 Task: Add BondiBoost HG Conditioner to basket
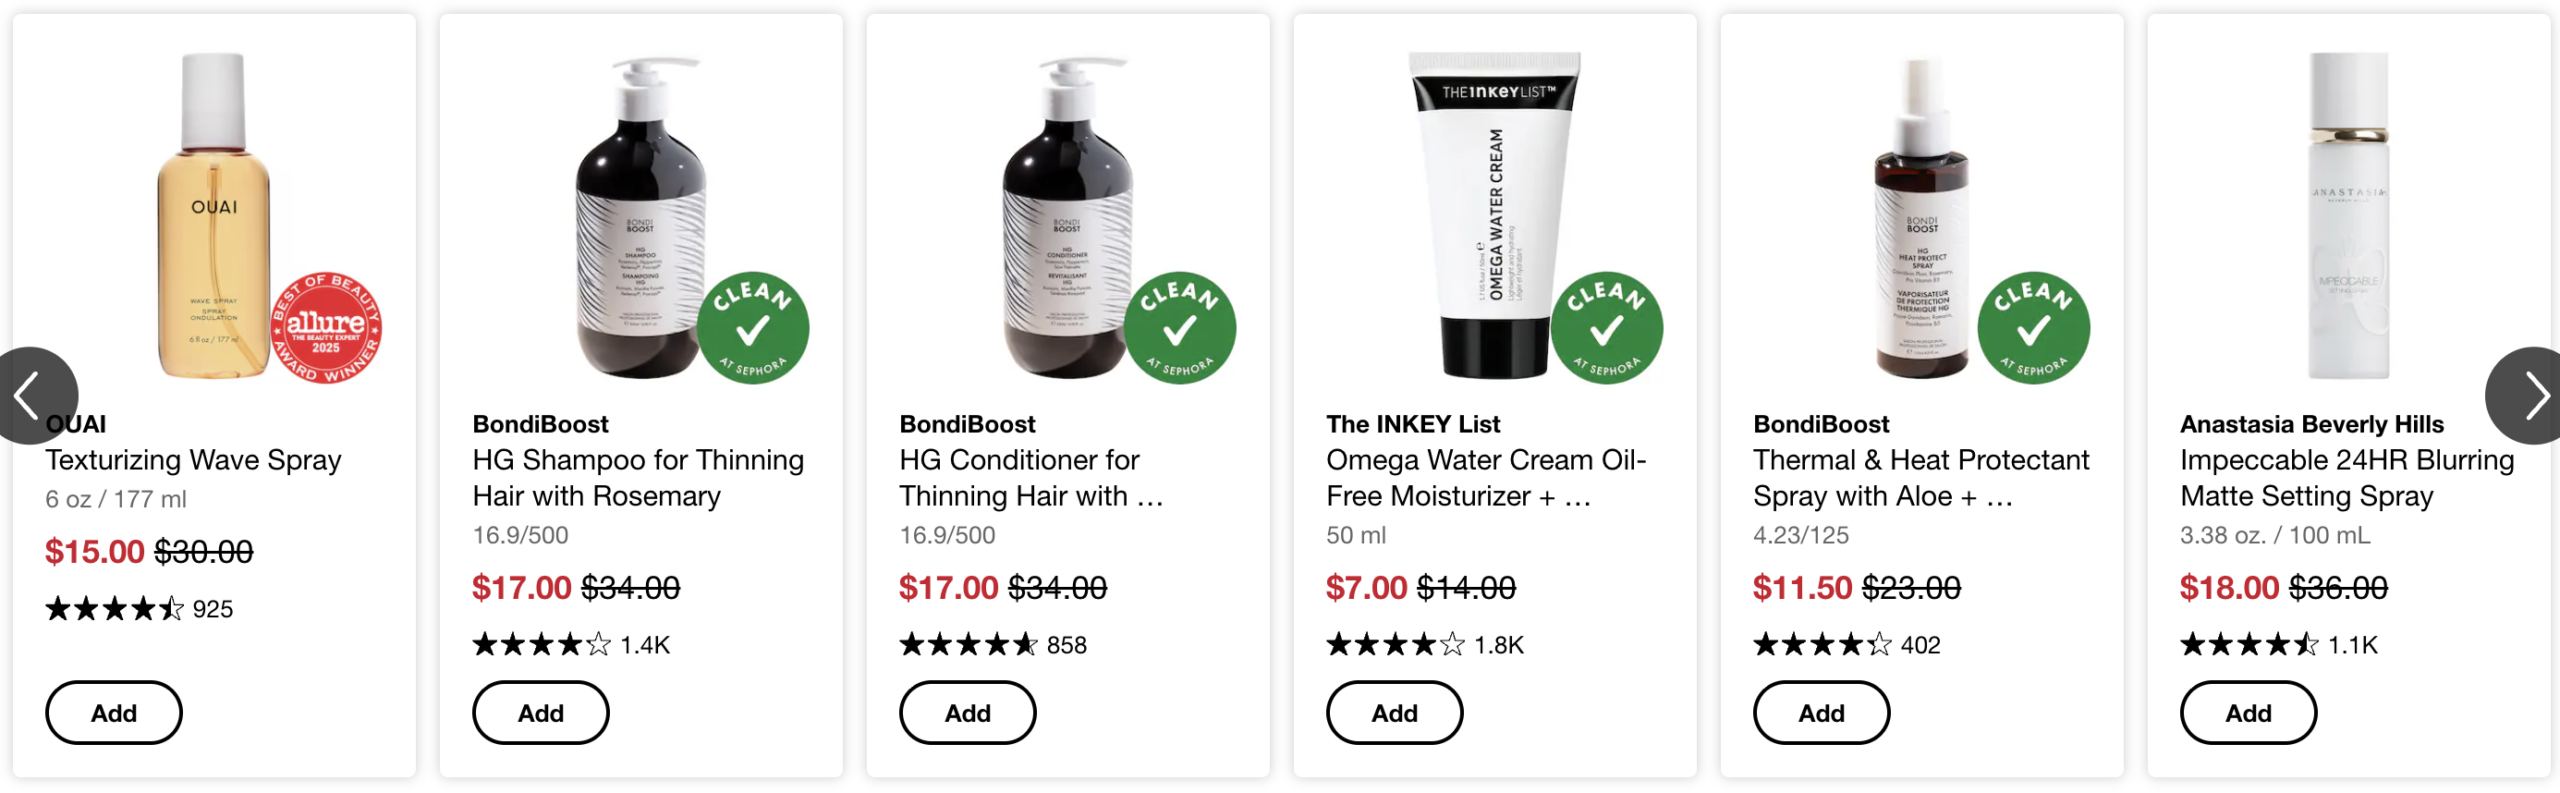coord(968,713)
